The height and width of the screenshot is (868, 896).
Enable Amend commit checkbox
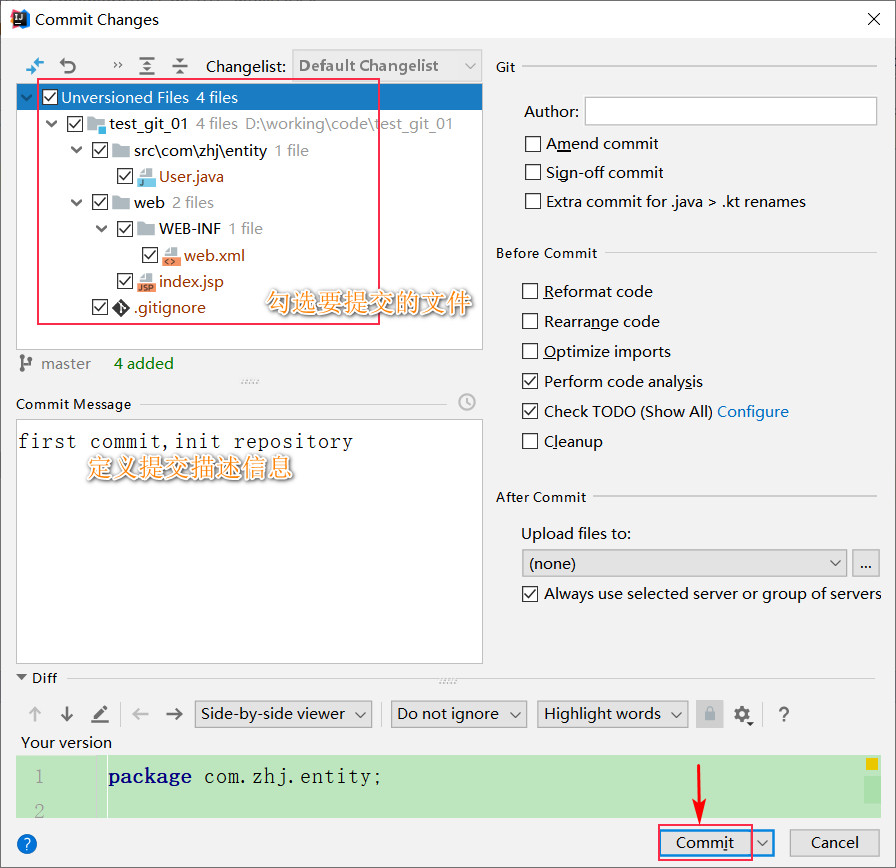coord(533,143)
